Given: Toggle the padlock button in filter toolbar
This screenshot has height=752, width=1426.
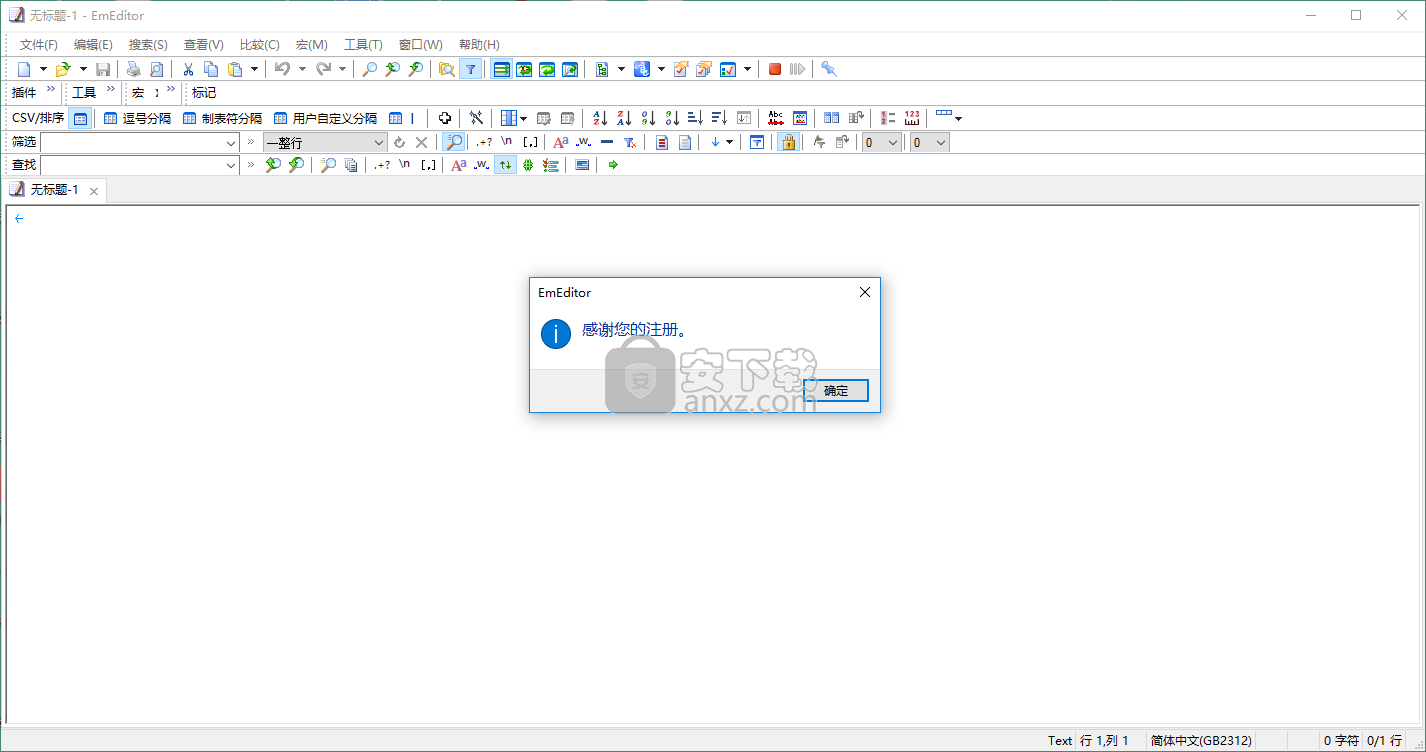Looking at the screenshot, I should (788, 142).
